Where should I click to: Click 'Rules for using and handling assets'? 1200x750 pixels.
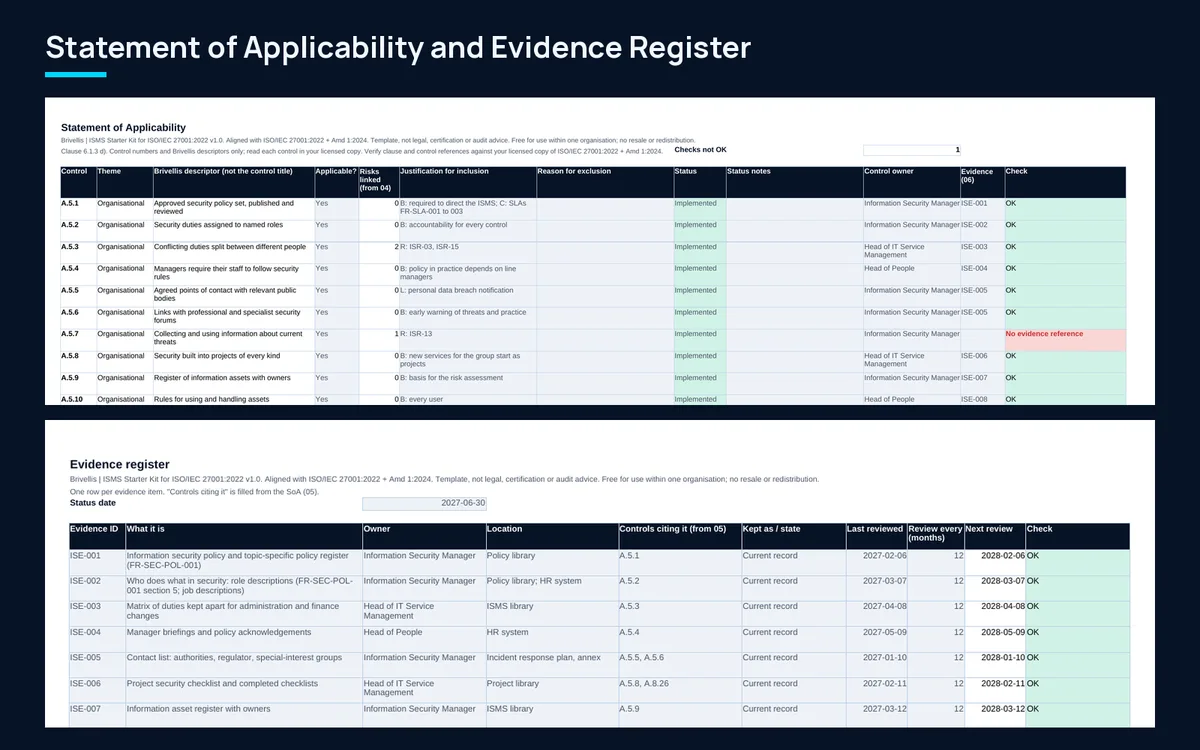pos(233,400)
